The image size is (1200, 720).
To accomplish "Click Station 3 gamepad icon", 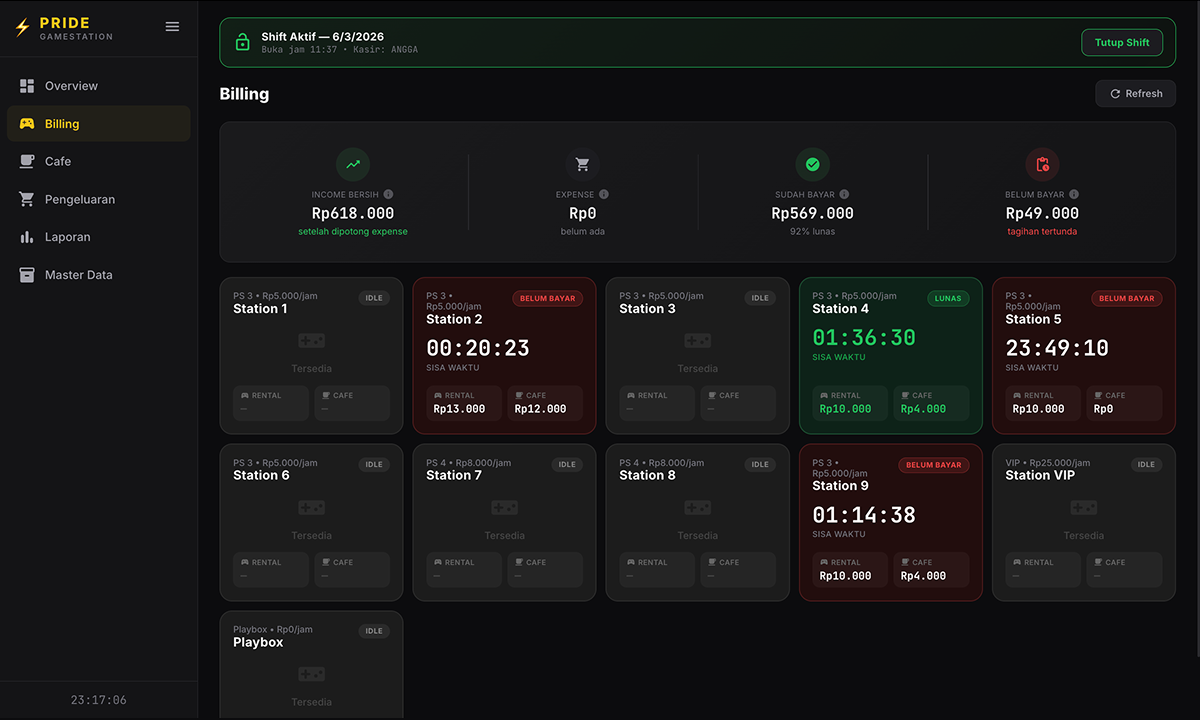I will 697,341.
